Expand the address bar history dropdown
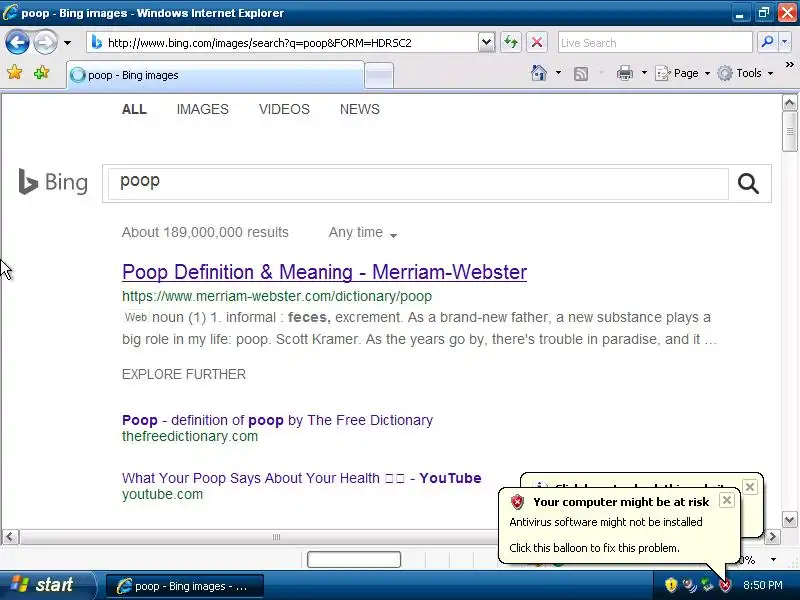Image resolution: width=800 pixels, height=600 pixels. 486,42
